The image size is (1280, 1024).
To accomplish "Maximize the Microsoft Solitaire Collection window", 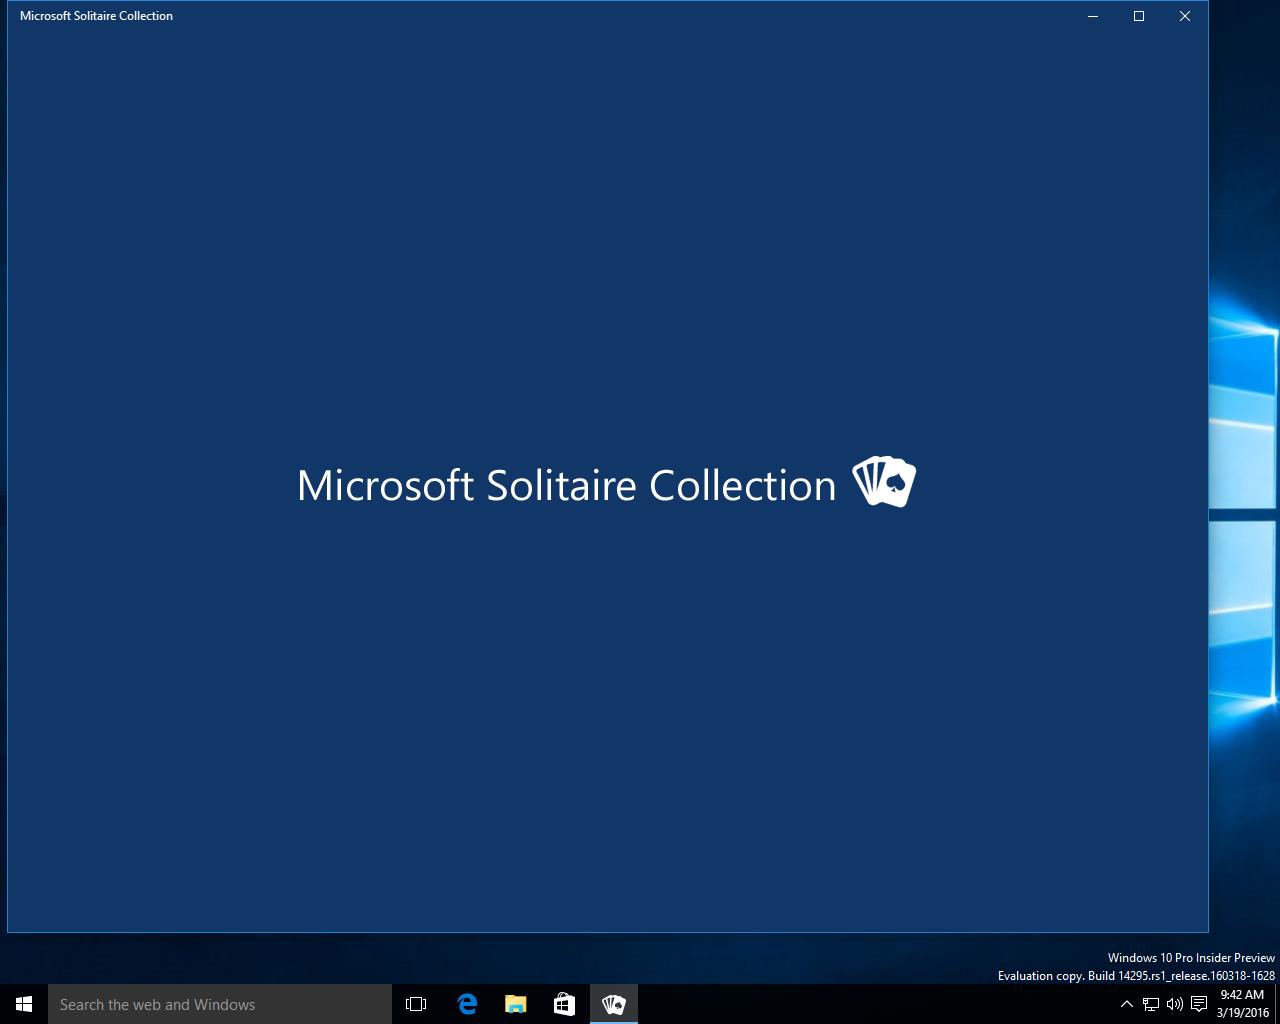I will (1139, 16).
